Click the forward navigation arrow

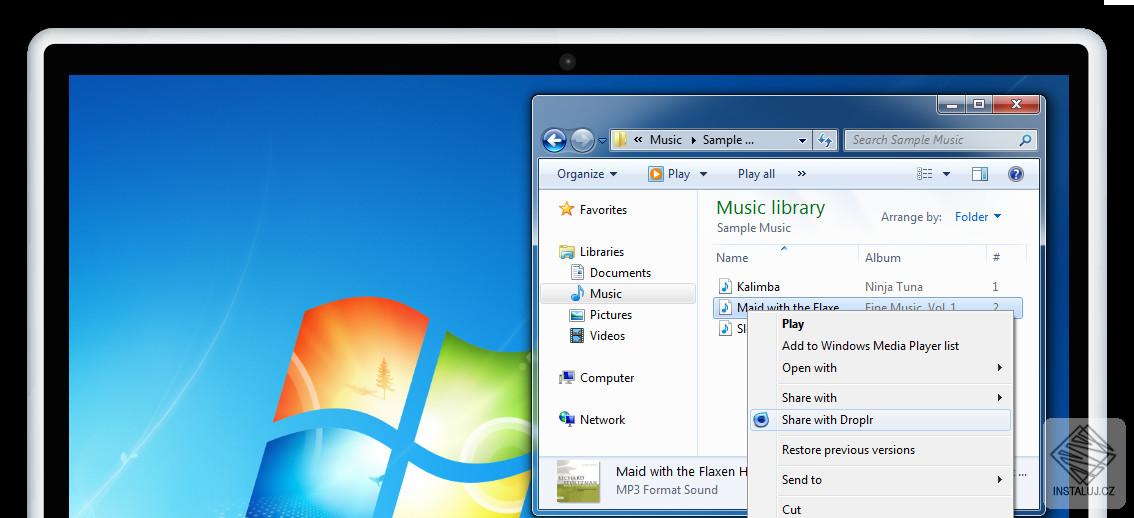tap(582, 140)
